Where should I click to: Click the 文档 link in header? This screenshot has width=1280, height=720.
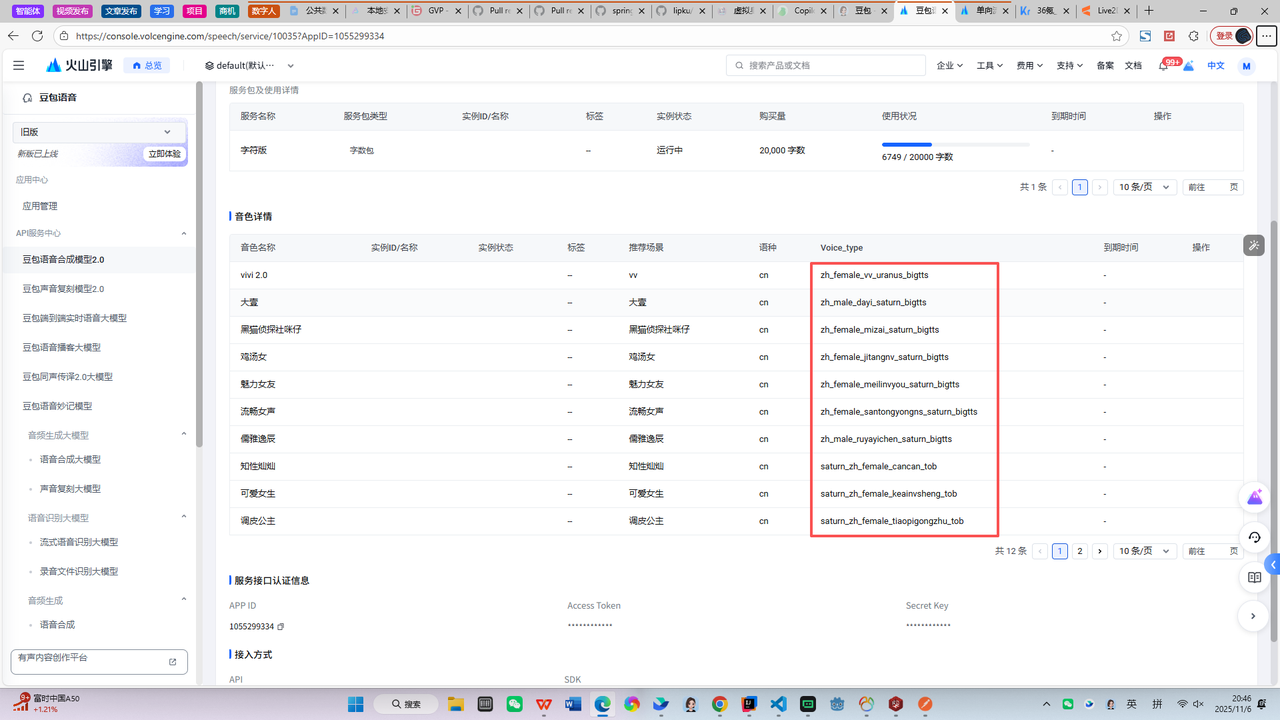point(1133,65)
